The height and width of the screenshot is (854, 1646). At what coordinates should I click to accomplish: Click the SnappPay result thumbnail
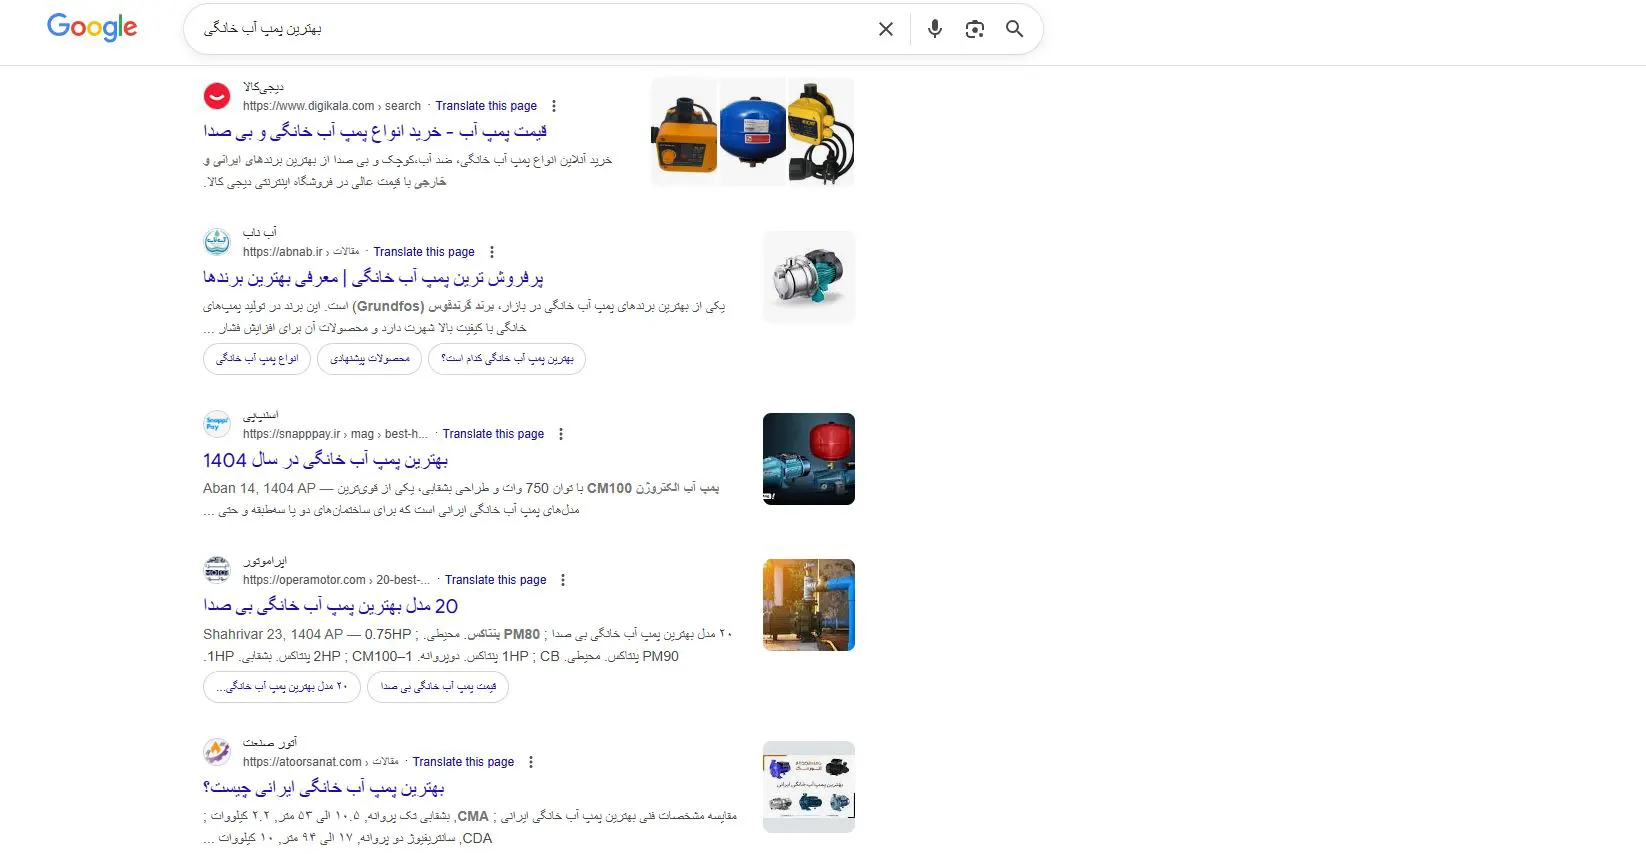[809, 459]
